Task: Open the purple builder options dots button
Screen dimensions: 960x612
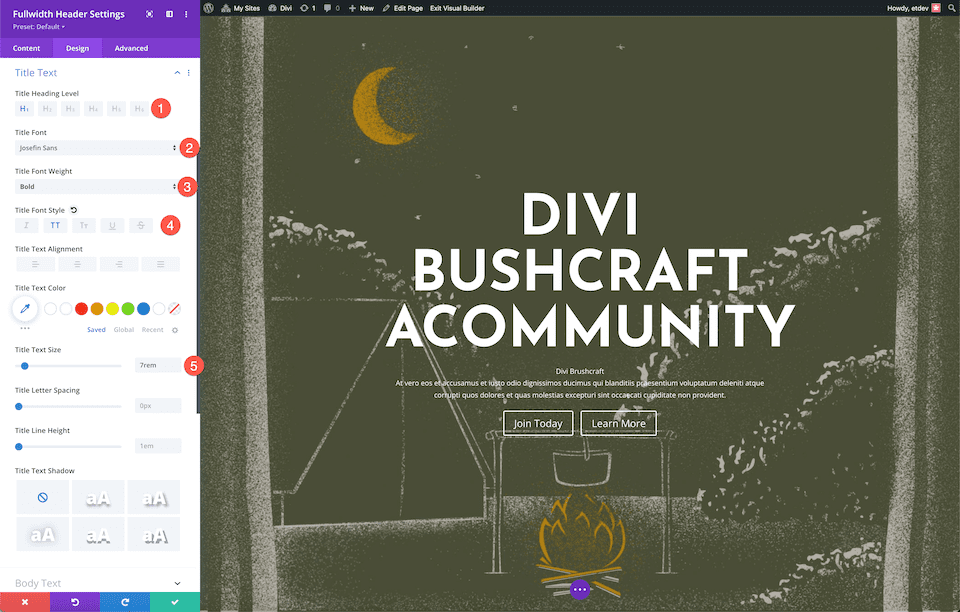Action: click(x=580, y=590)
